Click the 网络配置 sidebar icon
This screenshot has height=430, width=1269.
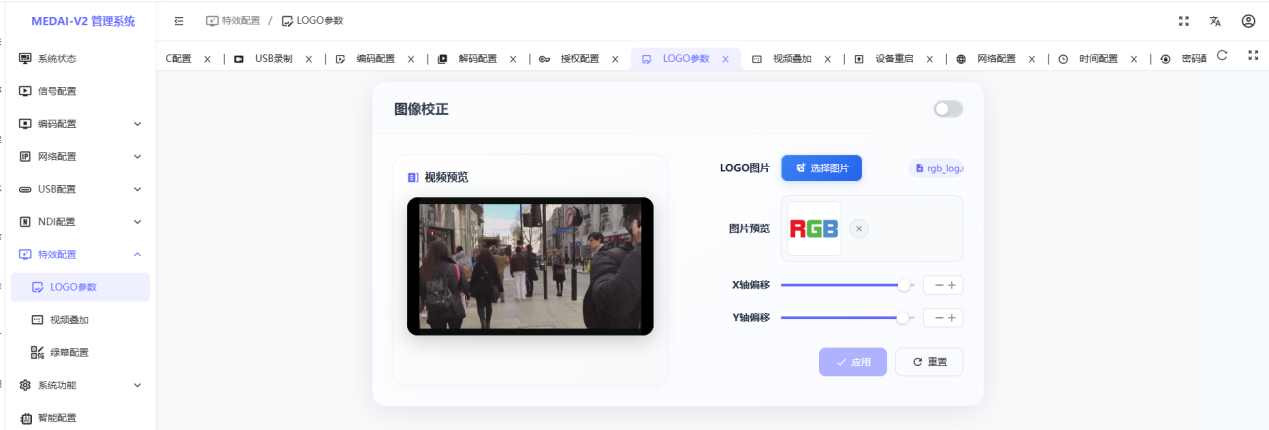[x=25, y=156]
